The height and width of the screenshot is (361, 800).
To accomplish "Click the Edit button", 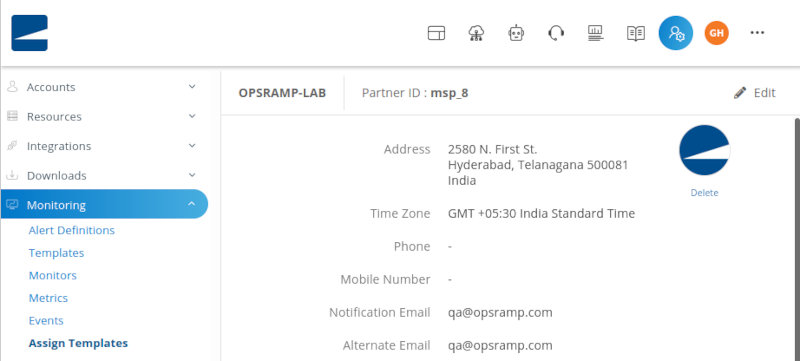I will [755, 93].
